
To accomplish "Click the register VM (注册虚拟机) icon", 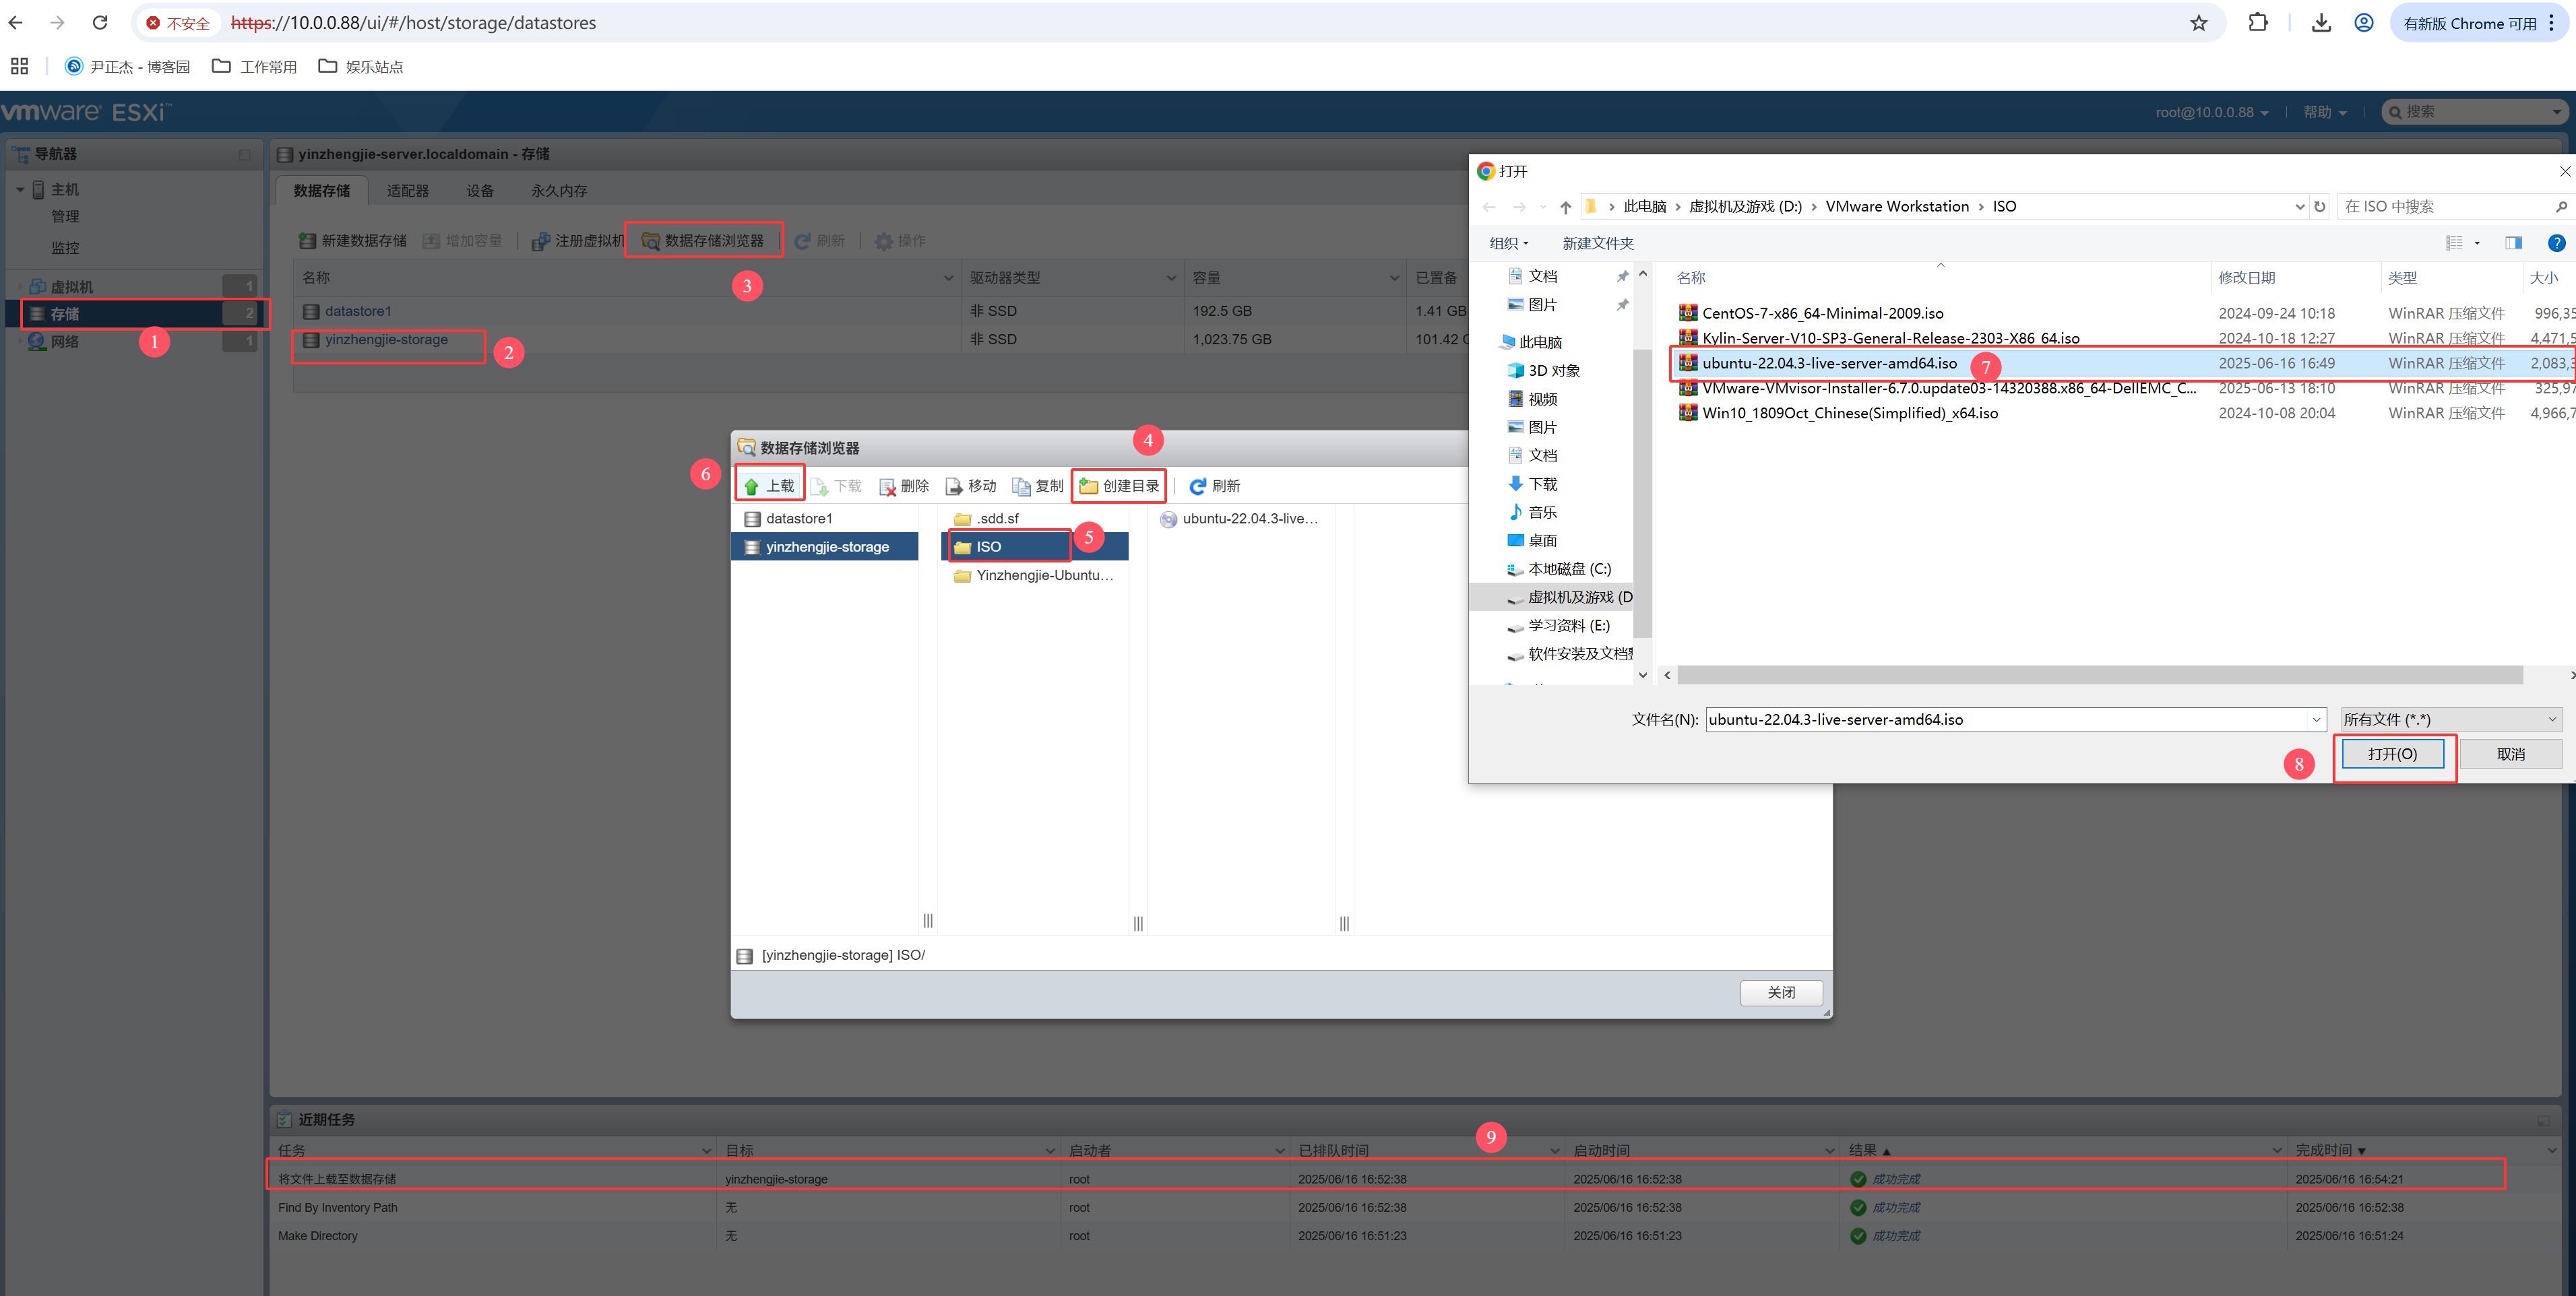I will 541,241.
